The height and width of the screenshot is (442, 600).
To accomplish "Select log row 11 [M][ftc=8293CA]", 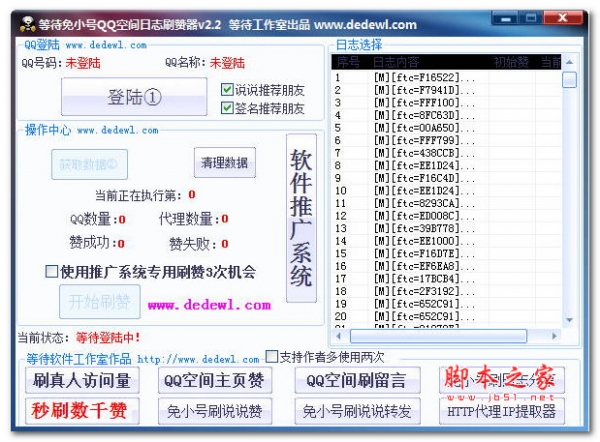I will point(446,203).
